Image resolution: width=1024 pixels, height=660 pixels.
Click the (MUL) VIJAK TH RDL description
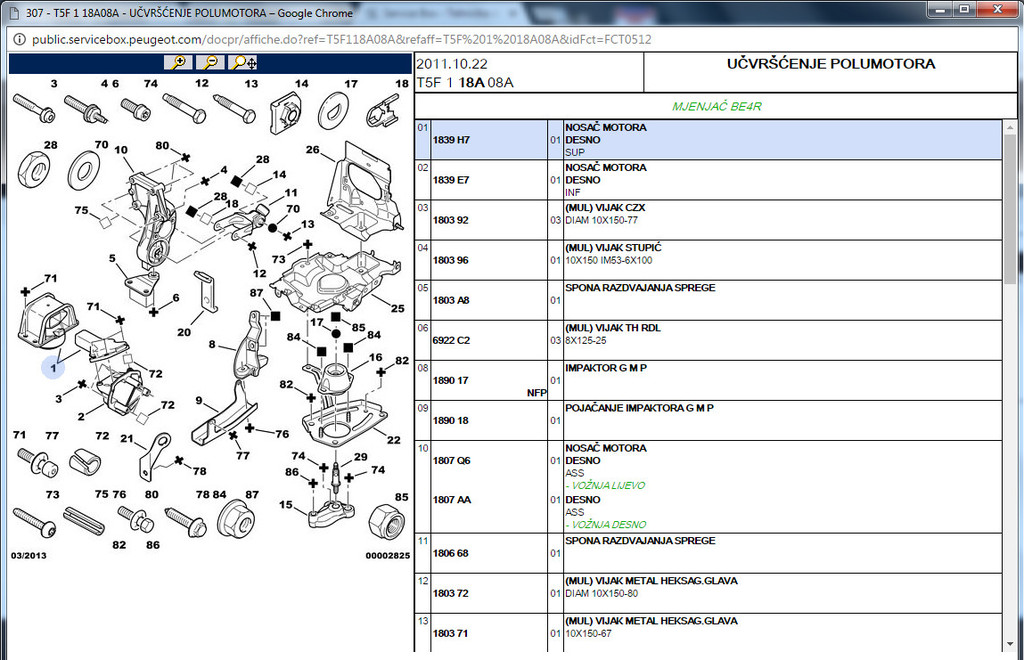pos(613,328)
